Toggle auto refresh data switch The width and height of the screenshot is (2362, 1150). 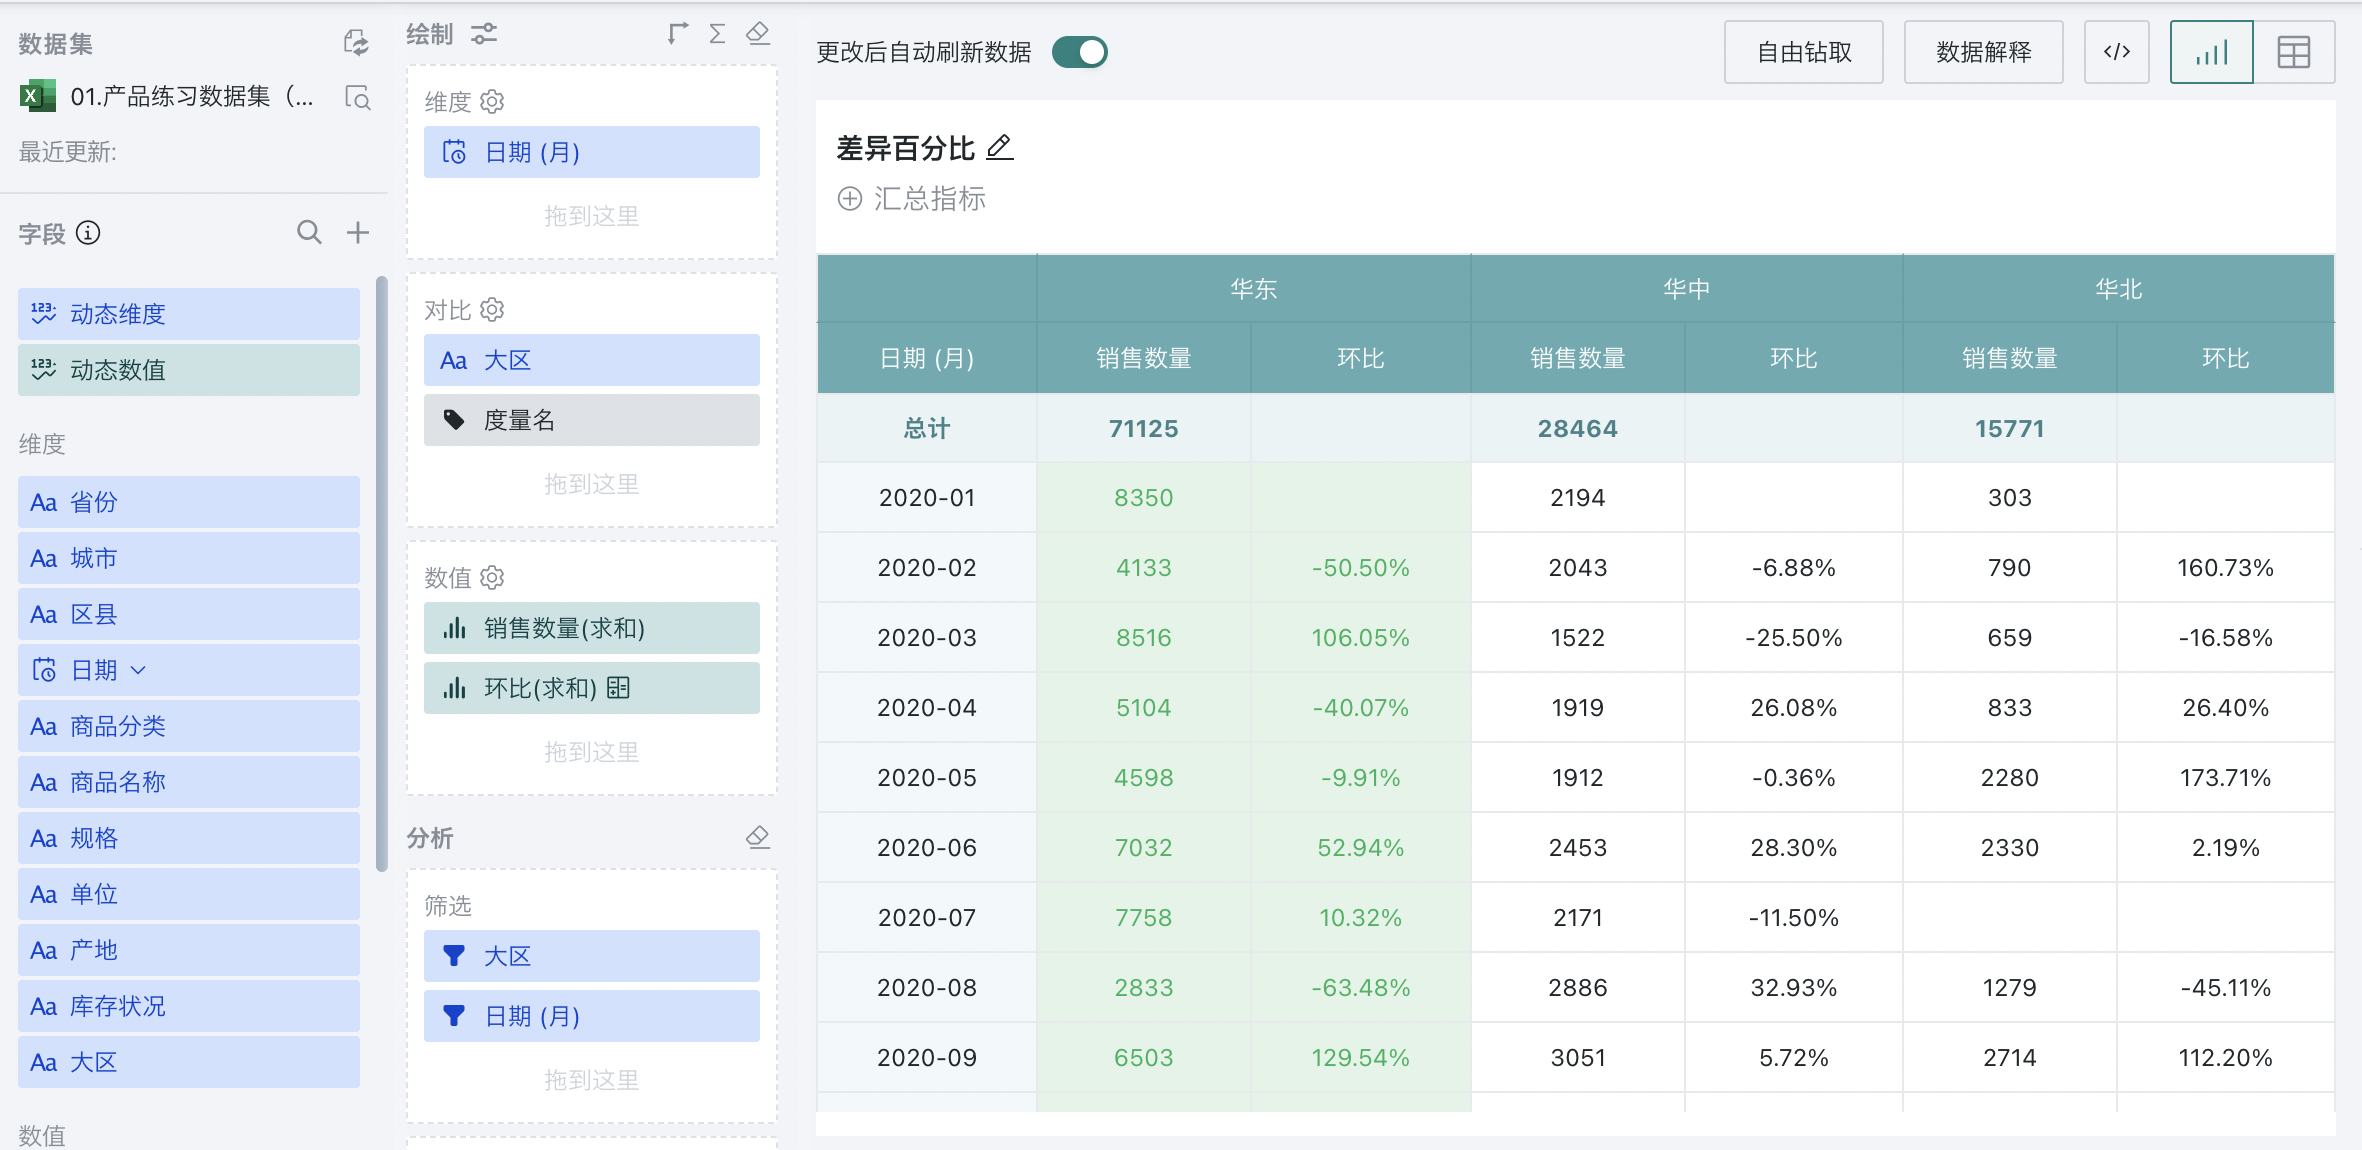(x=1080, y=52)
